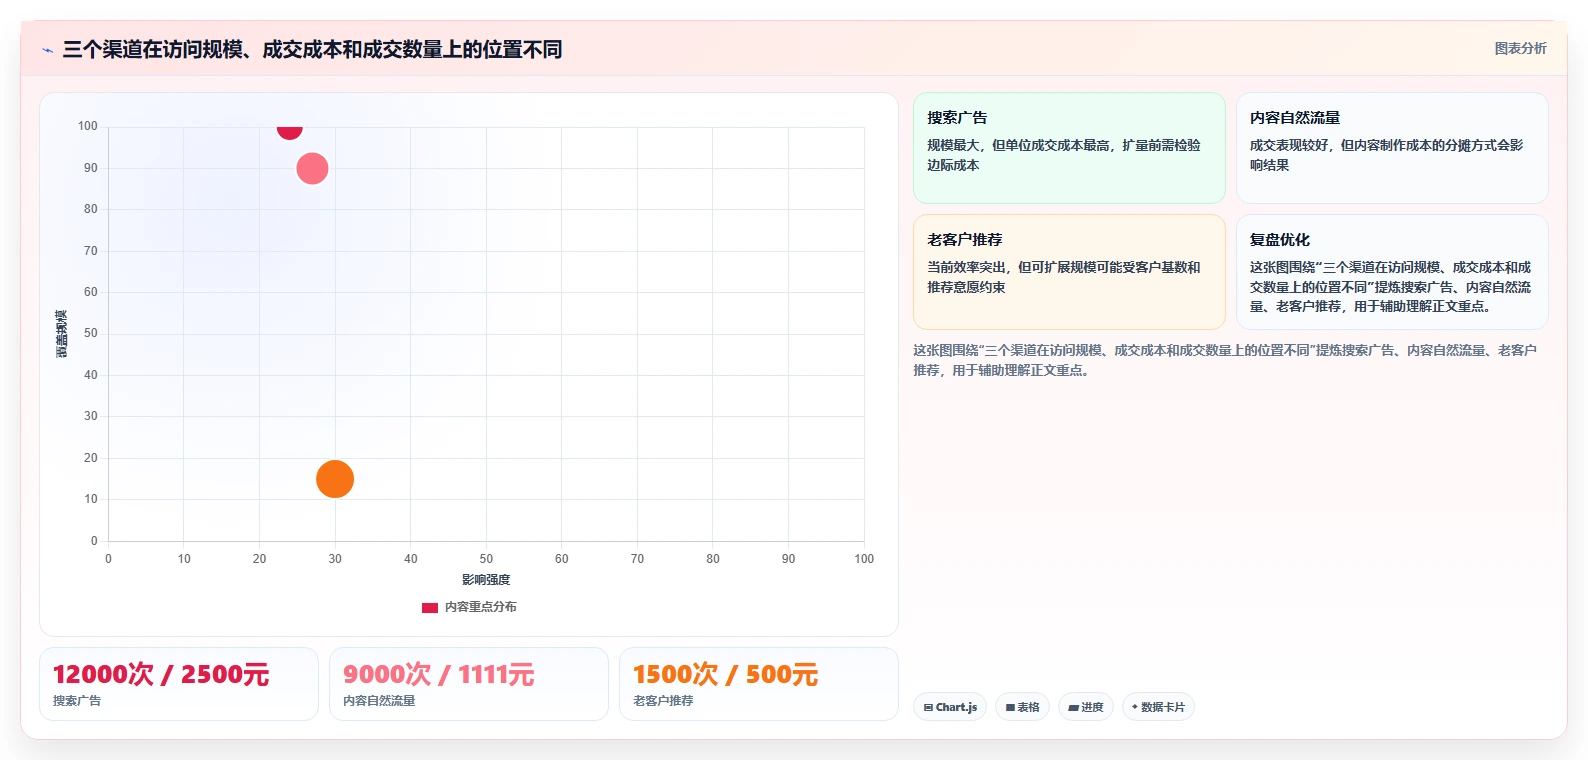
Task: Click the 当前效率突出 description text
Action: coord(1064,277)
